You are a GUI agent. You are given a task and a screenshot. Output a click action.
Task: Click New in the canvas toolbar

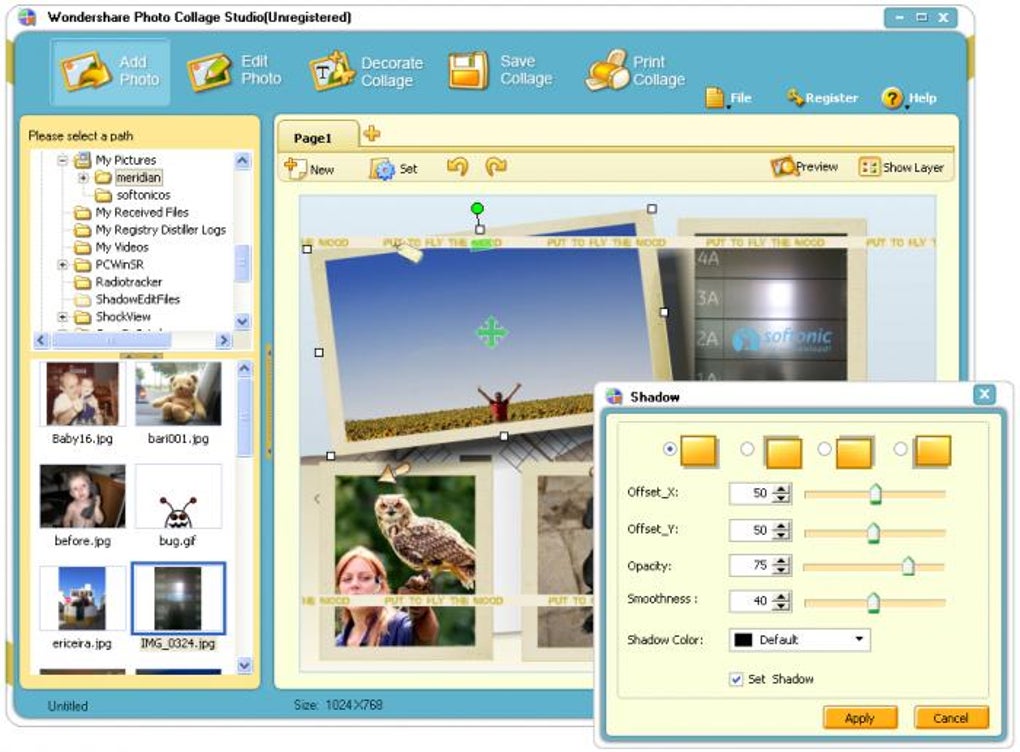(310, 168)
